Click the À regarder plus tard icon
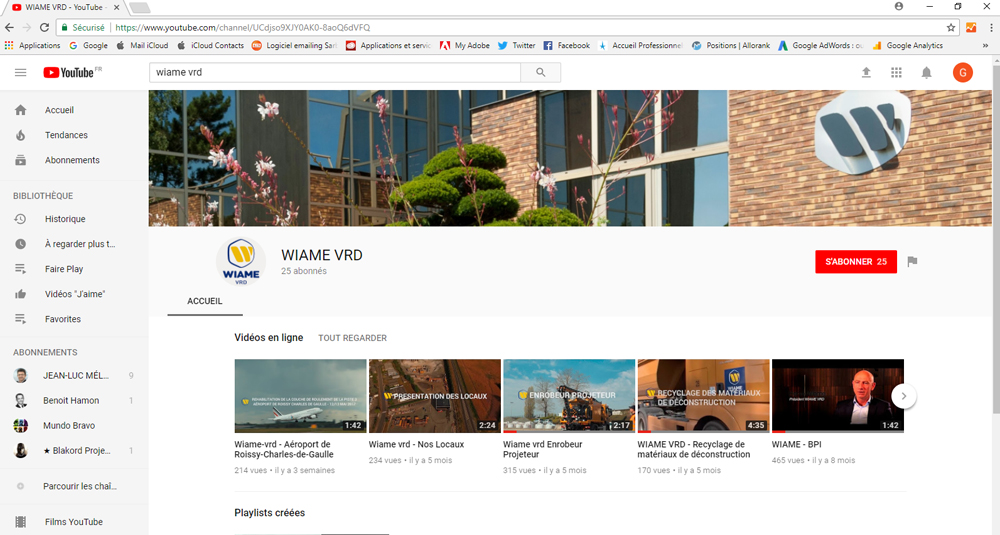The width and height of the screenshot is (1000, 535). 20,244
